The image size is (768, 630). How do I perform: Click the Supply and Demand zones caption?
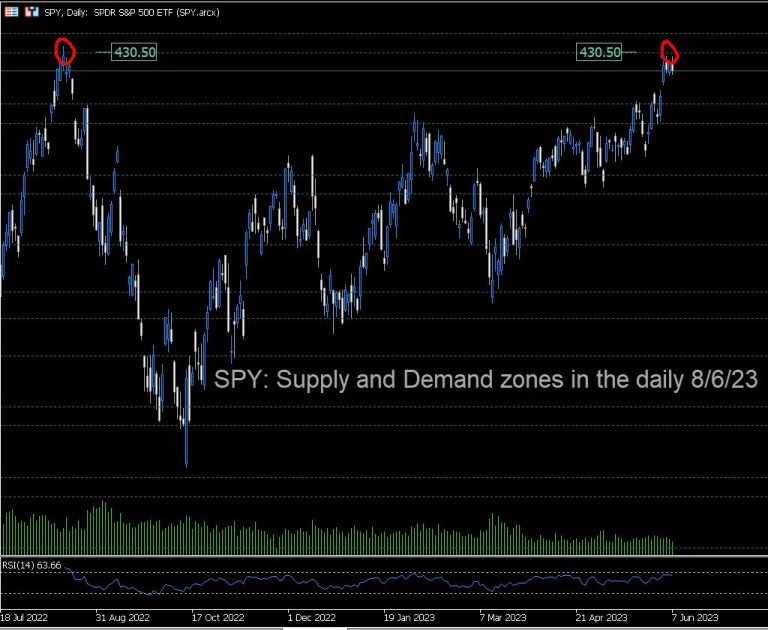[486, 379]
